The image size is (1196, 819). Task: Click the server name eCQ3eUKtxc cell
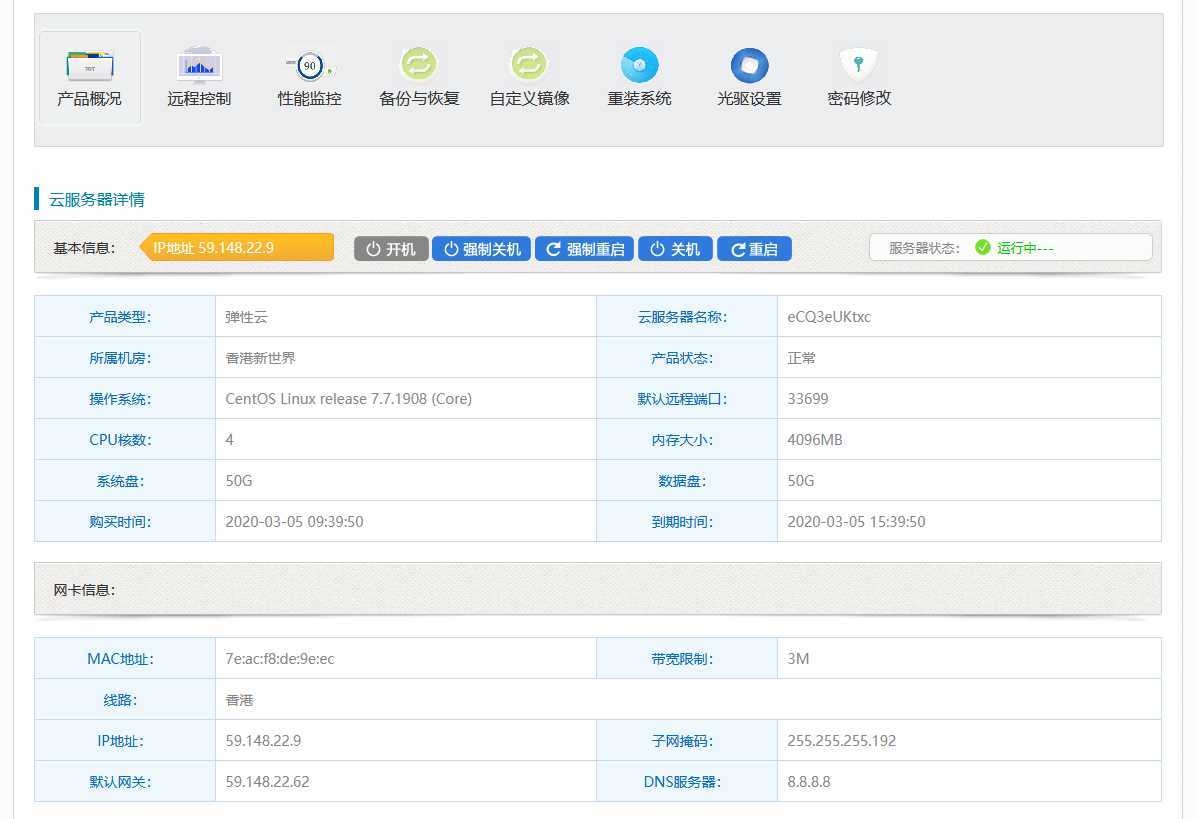tap(831, 316)
